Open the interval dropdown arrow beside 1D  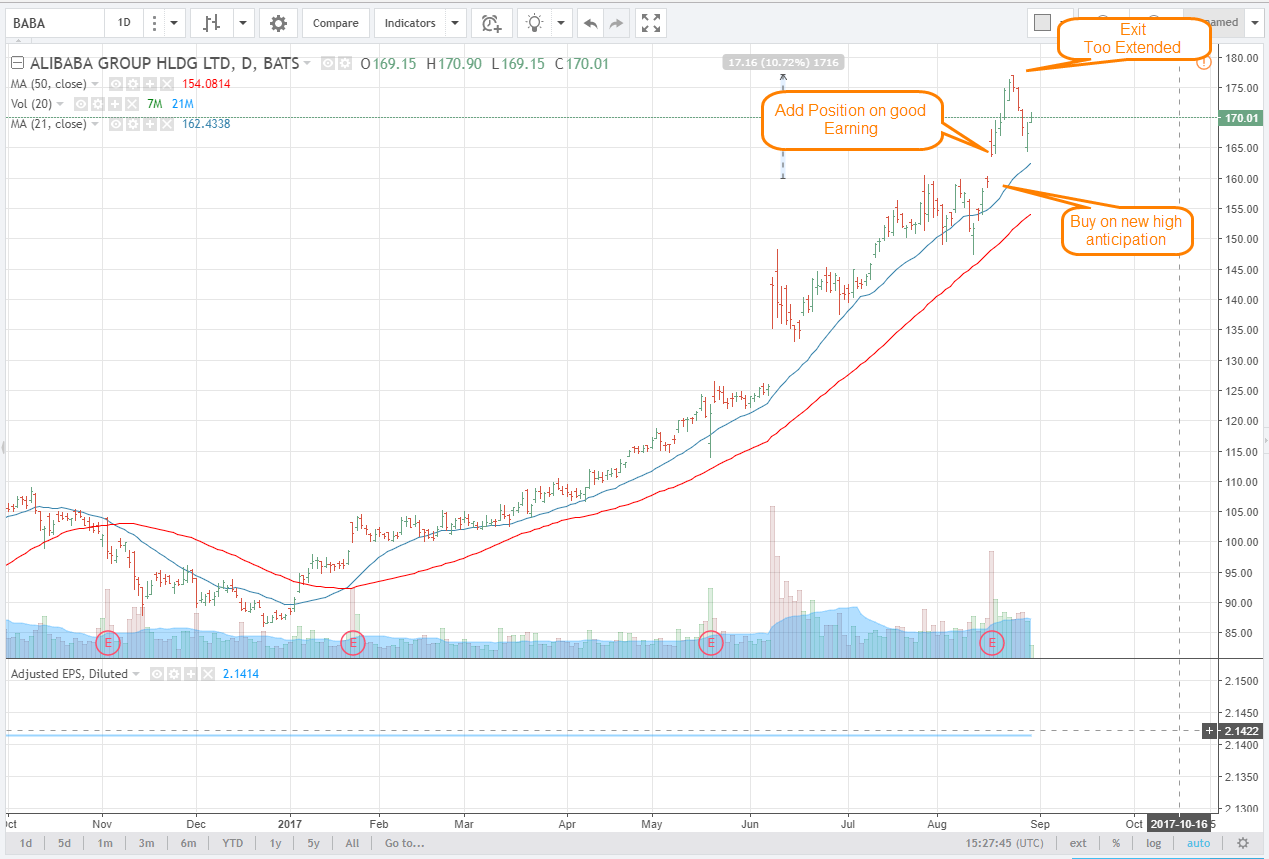174,23
